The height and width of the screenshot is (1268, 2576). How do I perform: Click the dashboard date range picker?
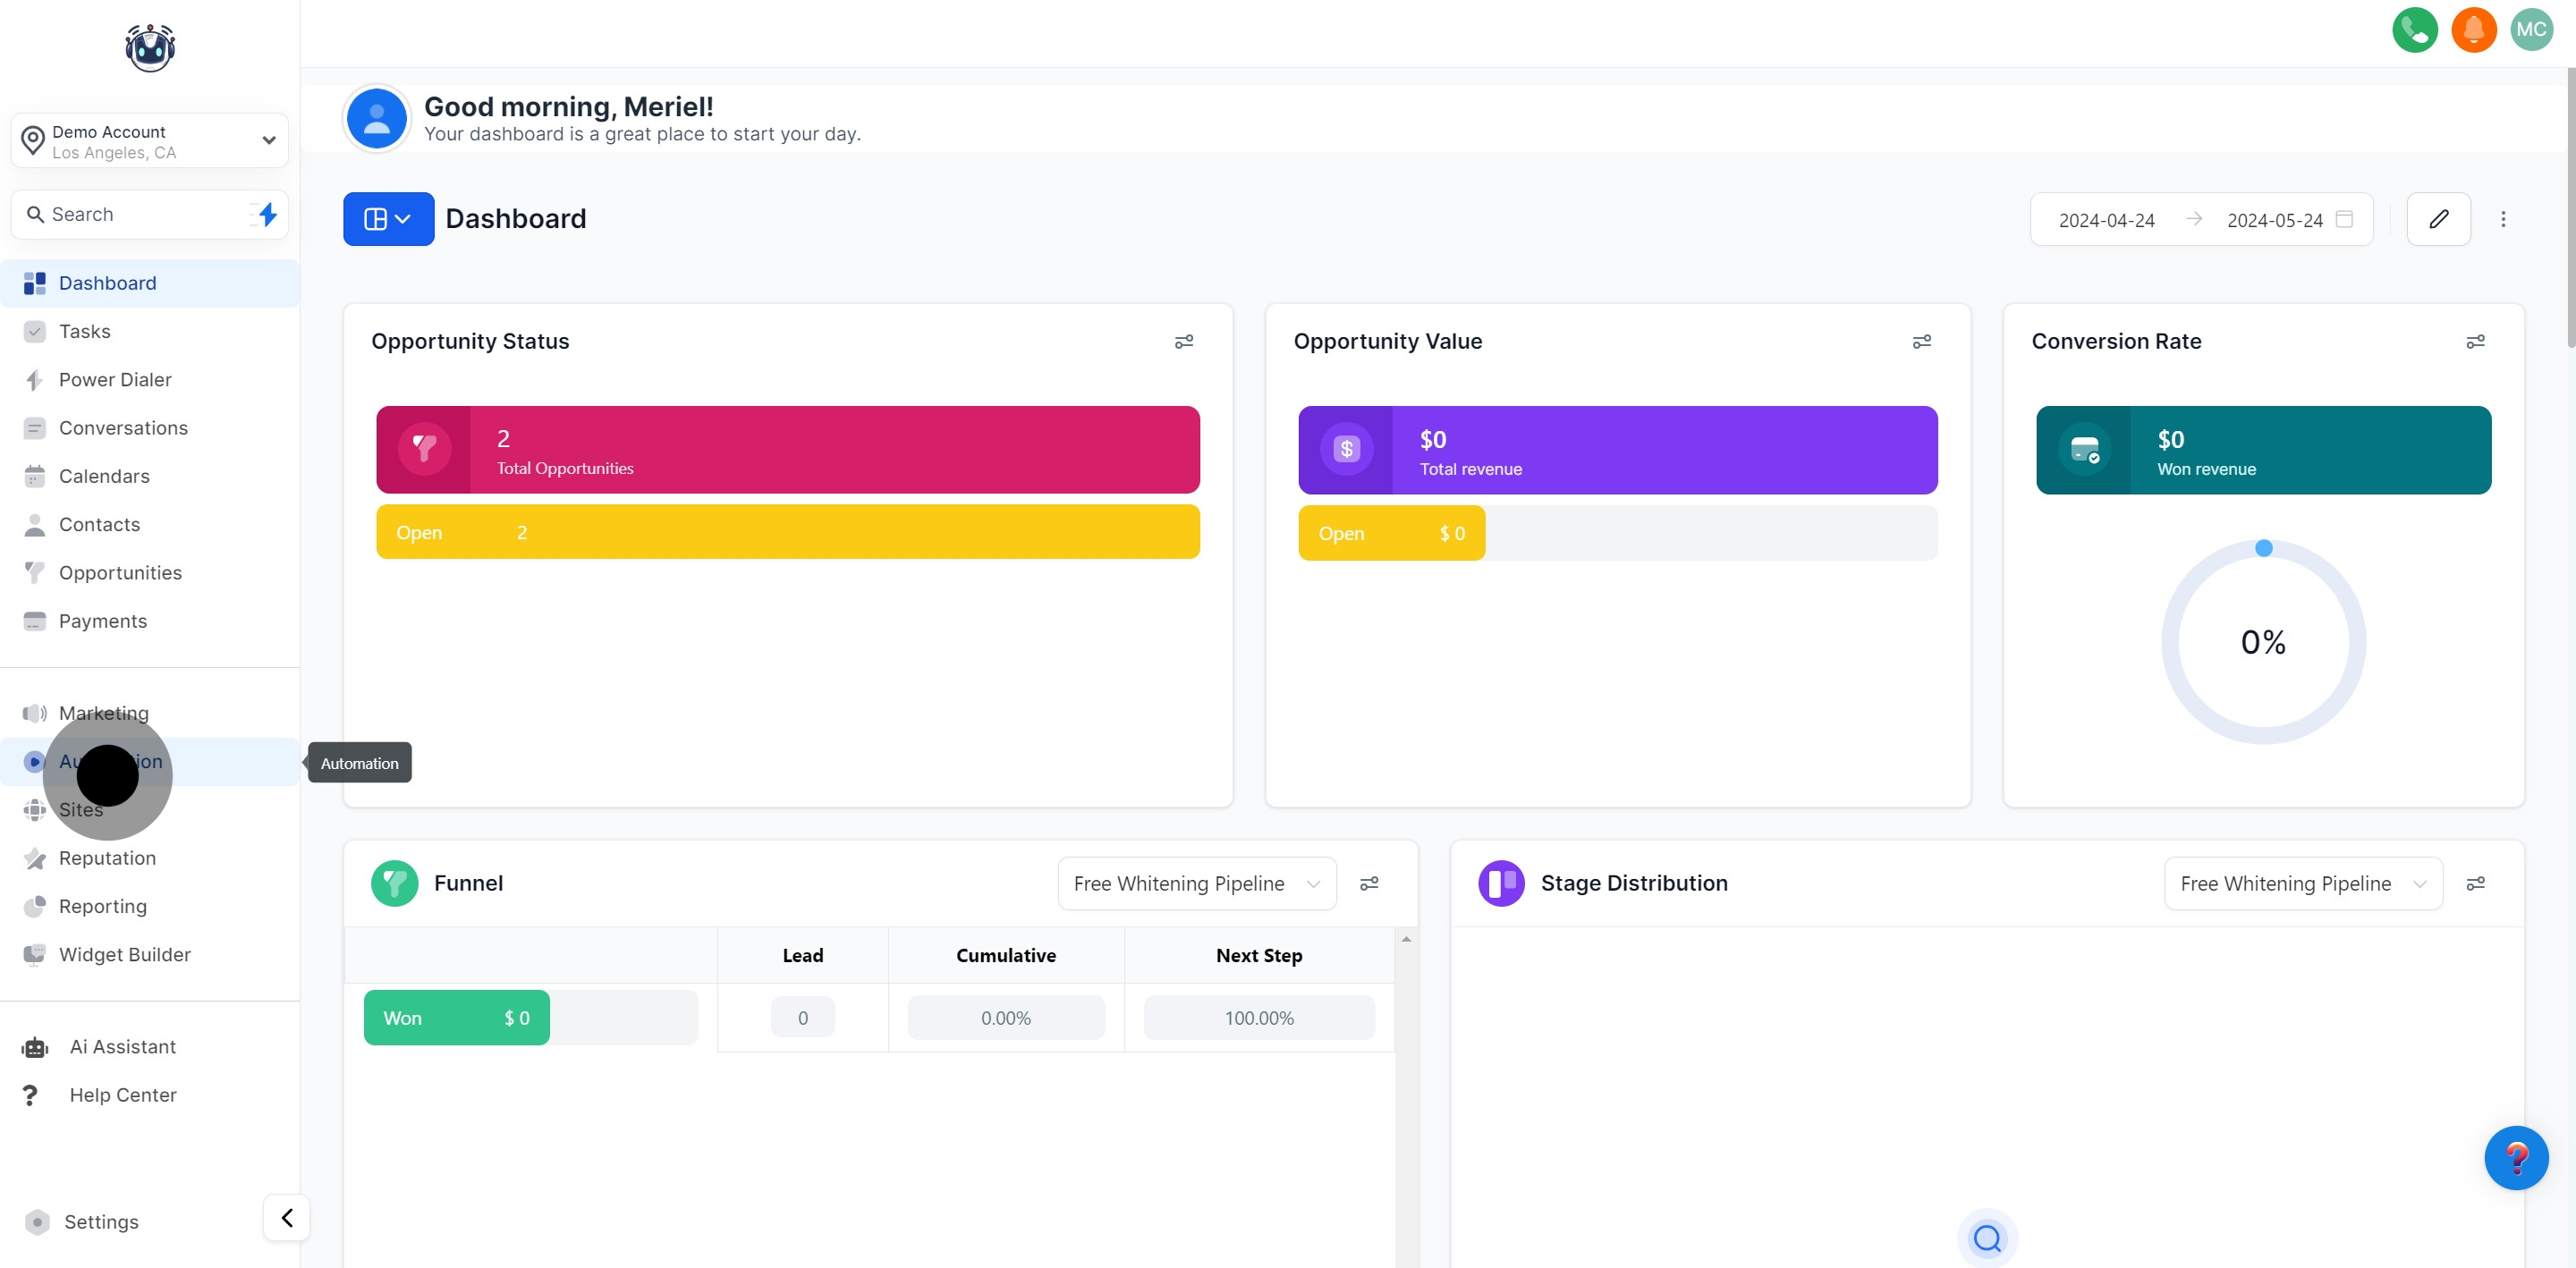coord(2200,220)
